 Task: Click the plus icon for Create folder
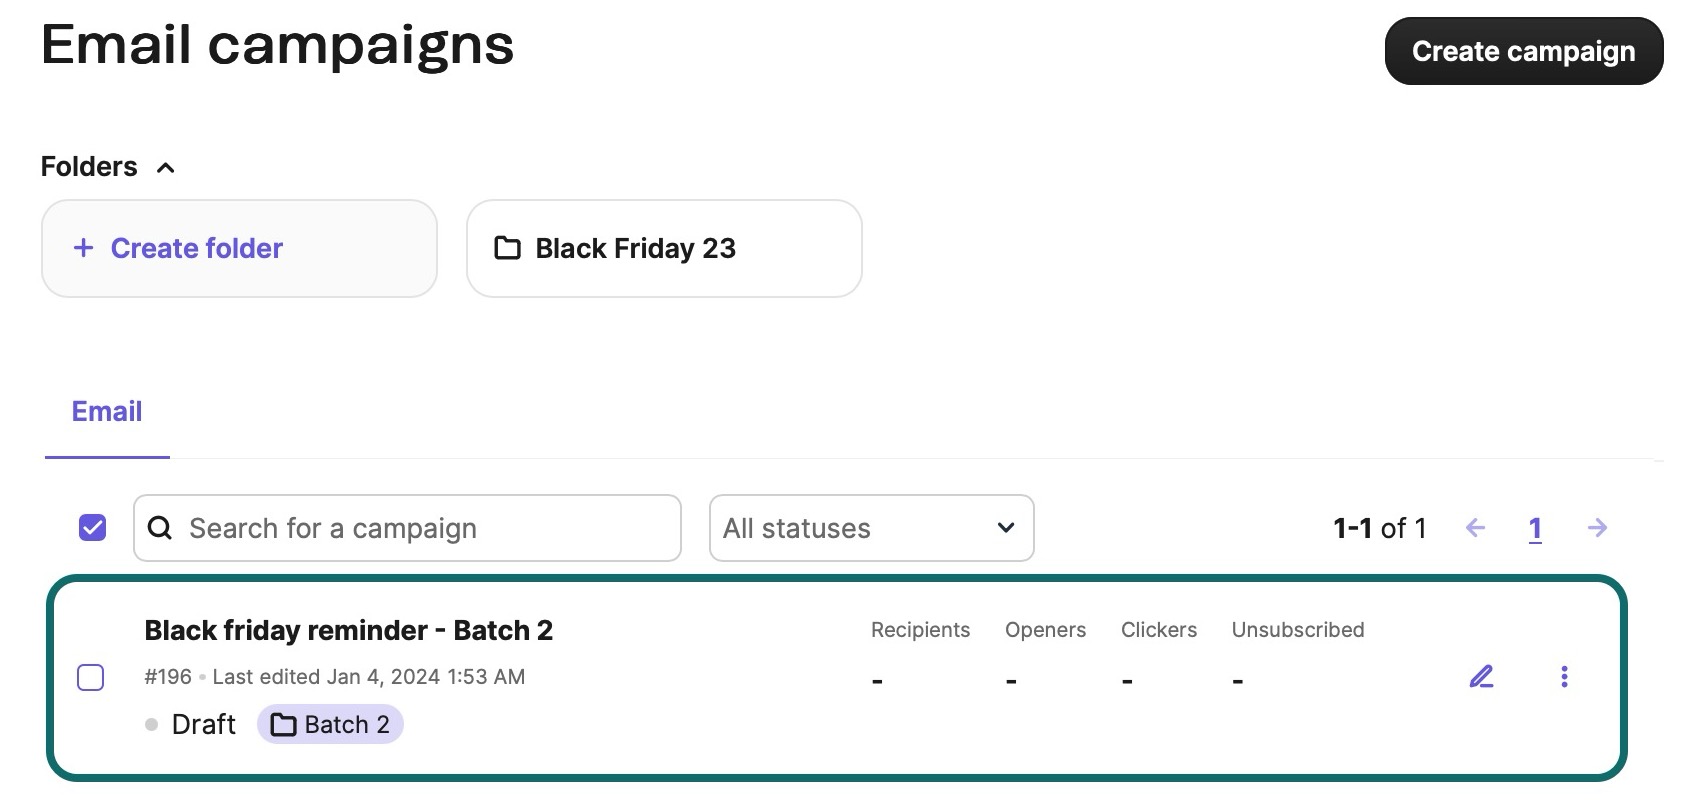point(84,248)
